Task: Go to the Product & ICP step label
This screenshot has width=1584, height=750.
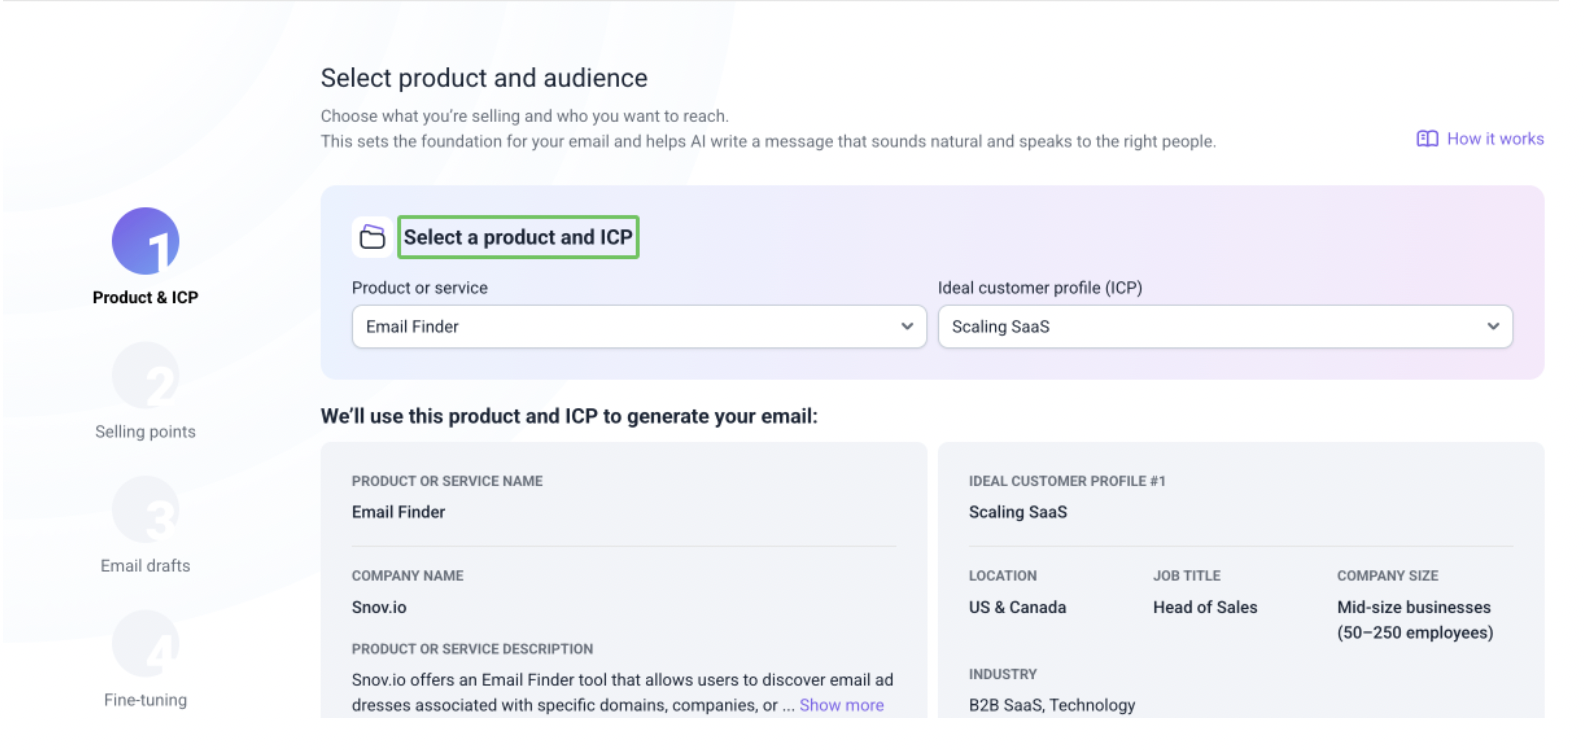Action: coord(145,297)
